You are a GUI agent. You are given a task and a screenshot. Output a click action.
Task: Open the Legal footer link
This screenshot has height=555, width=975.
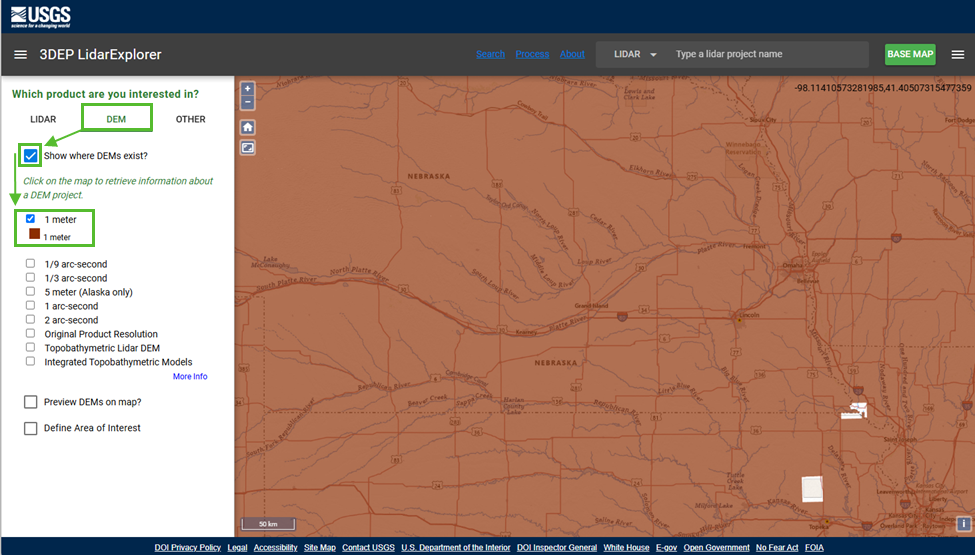point(238,548)
